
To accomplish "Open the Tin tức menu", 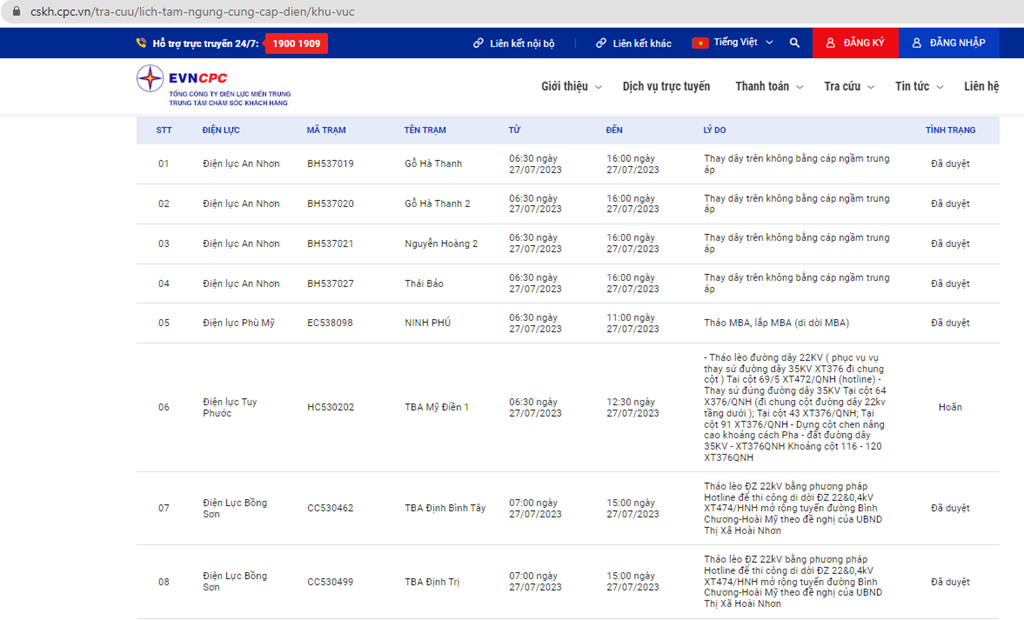I will (x=919, y=86).
